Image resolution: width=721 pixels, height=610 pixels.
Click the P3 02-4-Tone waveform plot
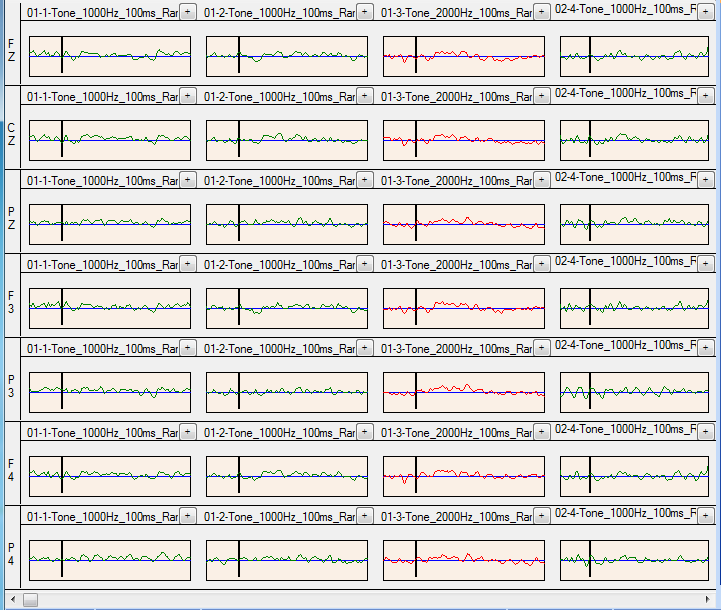pyautogui.click(x=635, y=393)
